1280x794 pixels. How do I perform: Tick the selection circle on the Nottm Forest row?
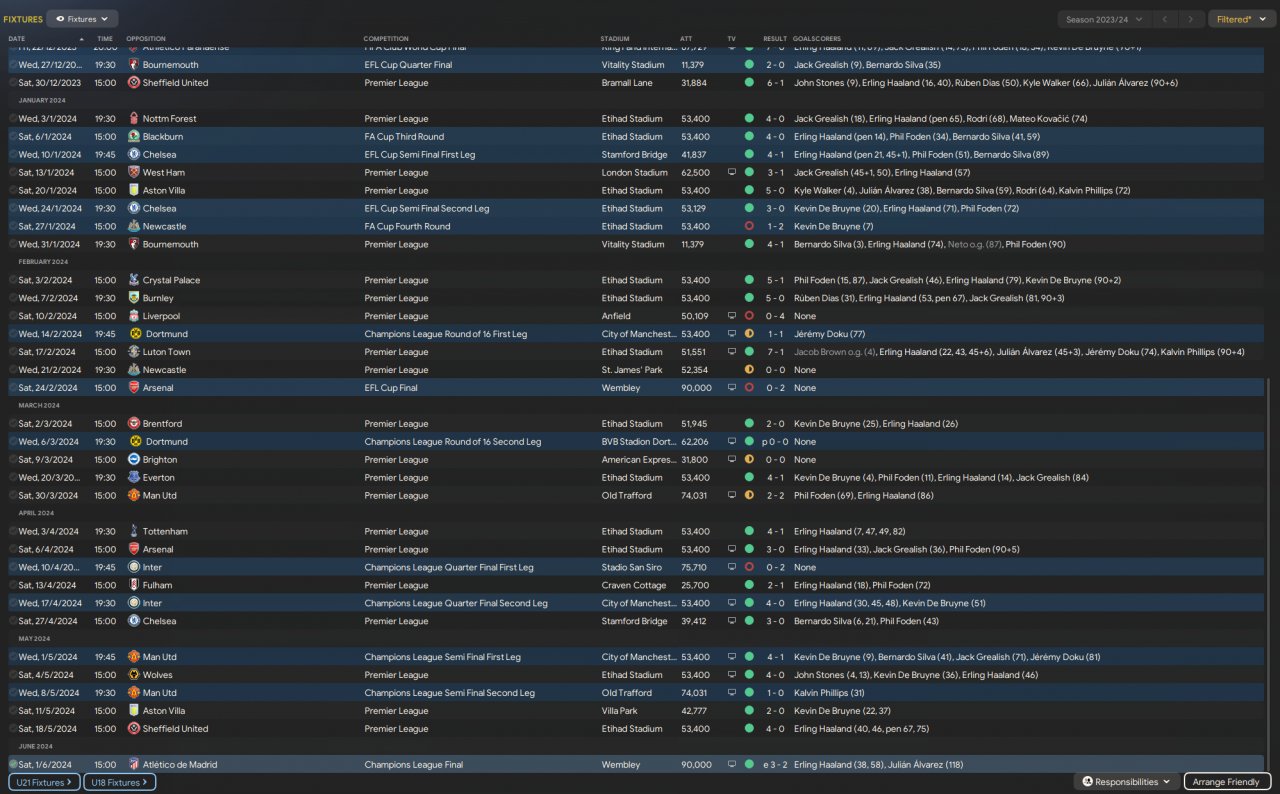13,119
